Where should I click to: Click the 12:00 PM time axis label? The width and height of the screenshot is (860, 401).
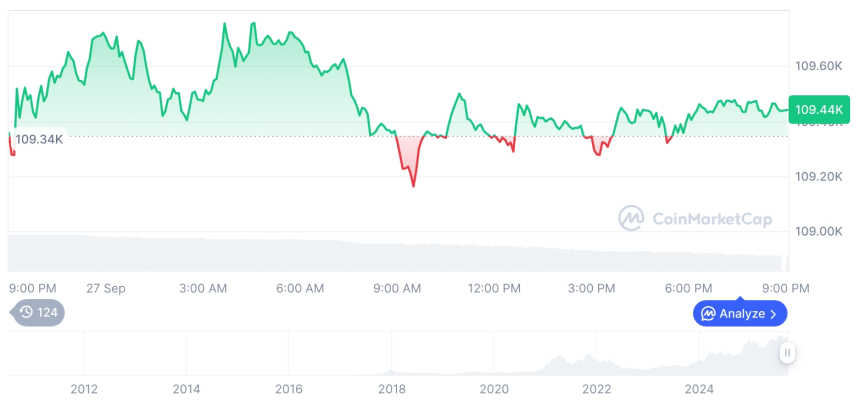click(x=495, y=288)
